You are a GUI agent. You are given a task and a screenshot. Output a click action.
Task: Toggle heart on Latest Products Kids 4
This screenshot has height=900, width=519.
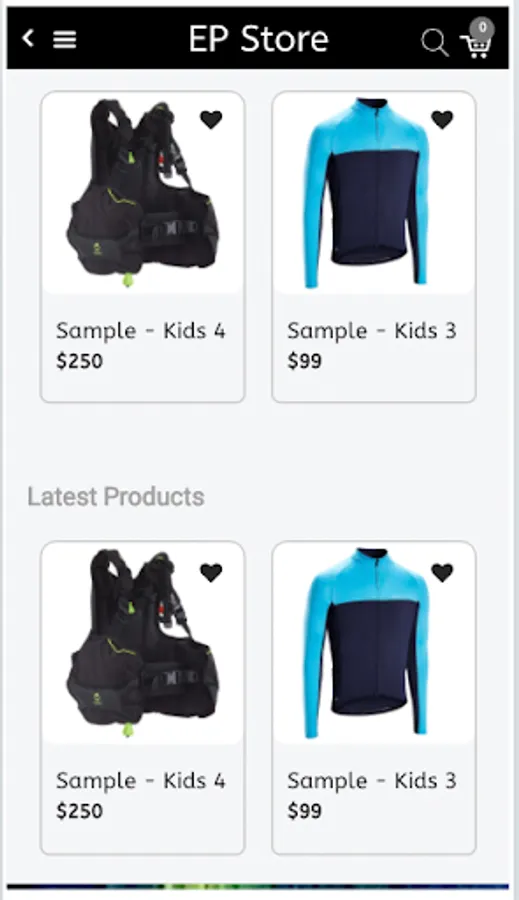point(211,572)
